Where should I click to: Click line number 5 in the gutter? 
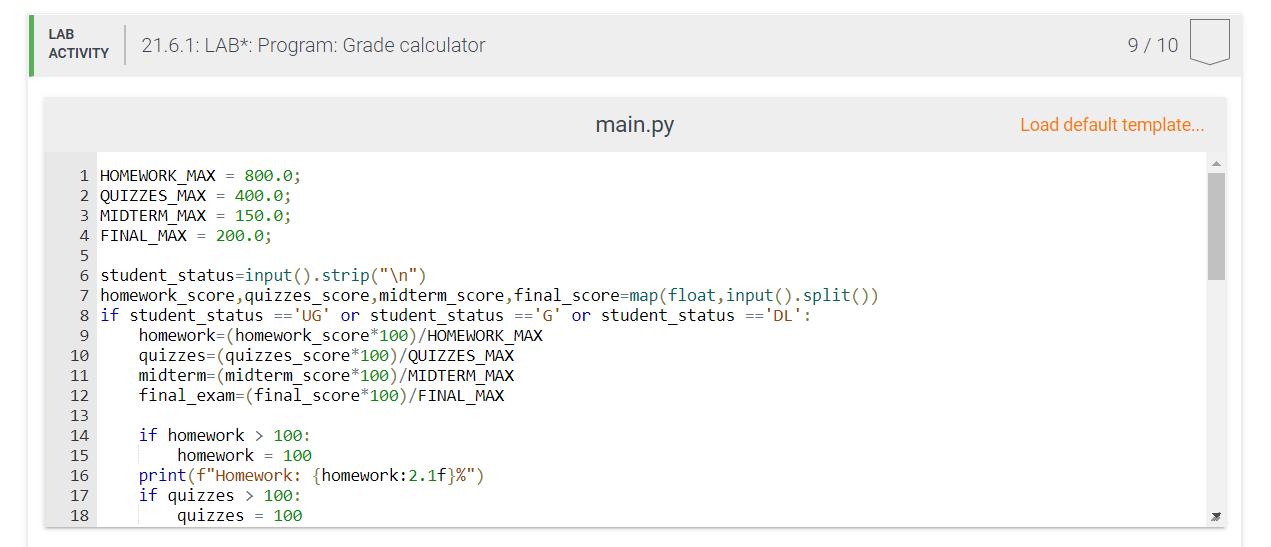click(84, 256)
